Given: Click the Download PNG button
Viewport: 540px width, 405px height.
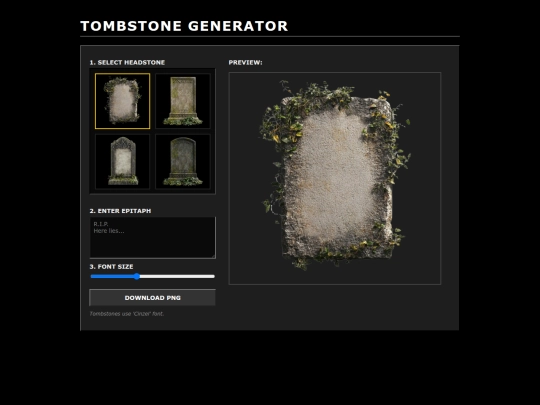Looking at the screenshot, I should click(x=153, y=298).
